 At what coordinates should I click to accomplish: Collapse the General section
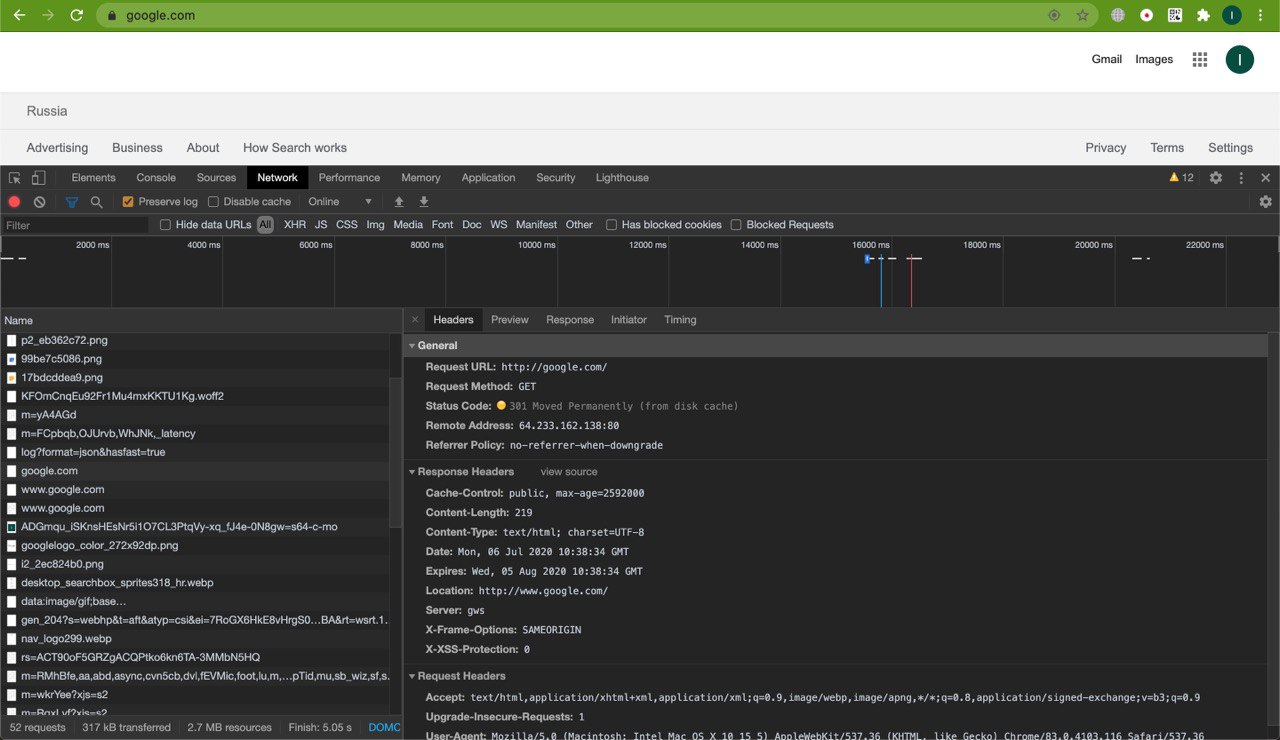(x=411, y=346)
